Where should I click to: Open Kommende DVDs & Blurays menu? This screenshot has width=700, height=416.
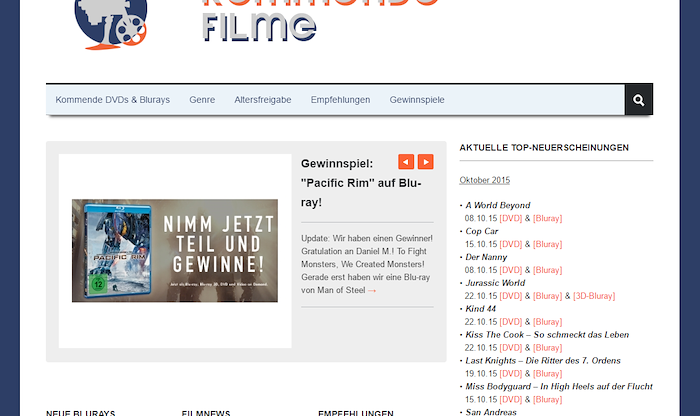point(112,100)
